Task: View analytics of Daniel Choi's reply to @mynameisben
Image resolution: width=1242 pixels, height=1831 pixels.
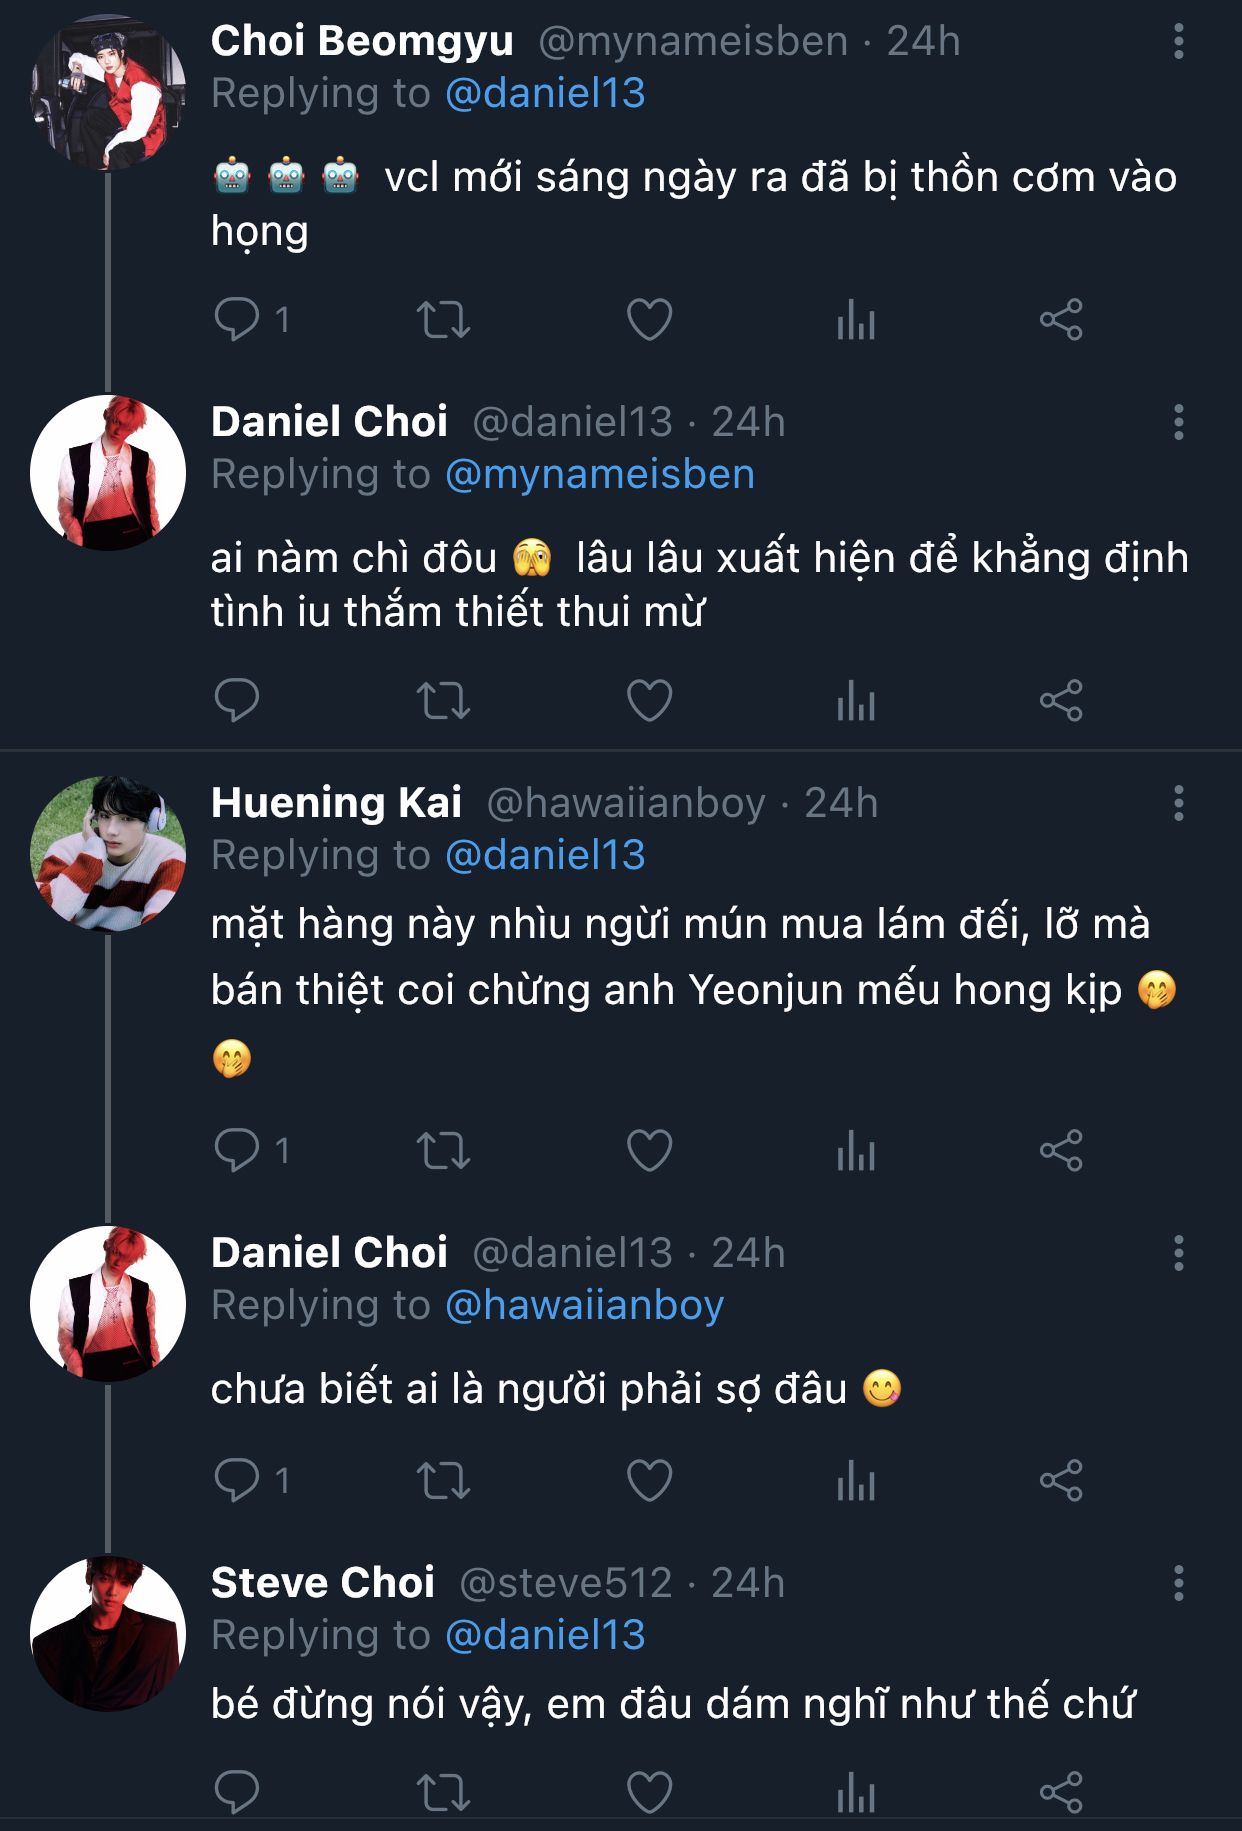Action: tap(856, 700)
